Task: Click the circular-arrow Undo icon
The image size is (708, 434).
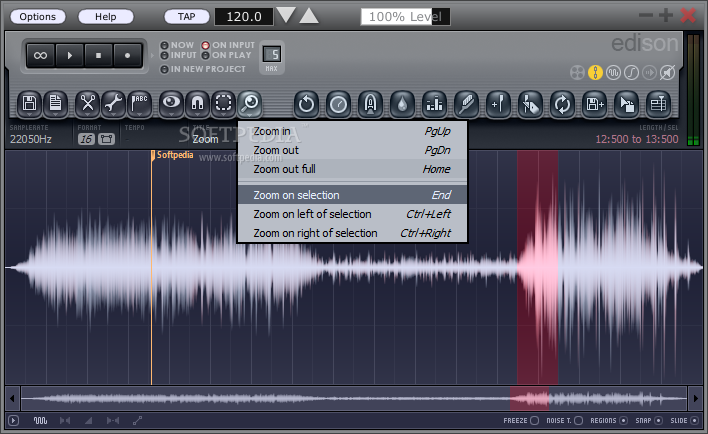Action: click(306, 104)
